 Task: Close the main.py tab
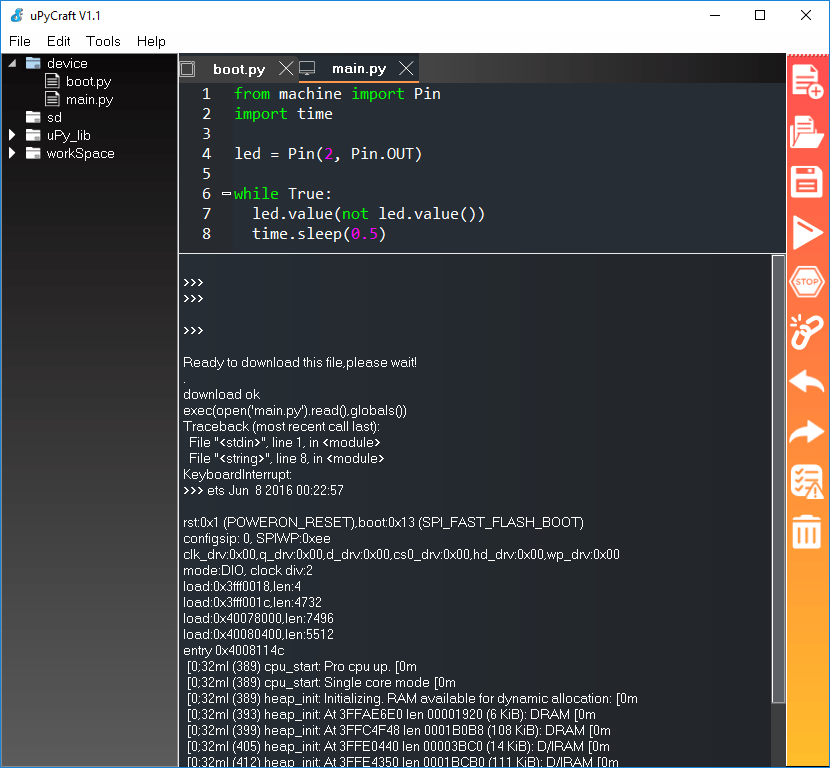pos(406,69)
